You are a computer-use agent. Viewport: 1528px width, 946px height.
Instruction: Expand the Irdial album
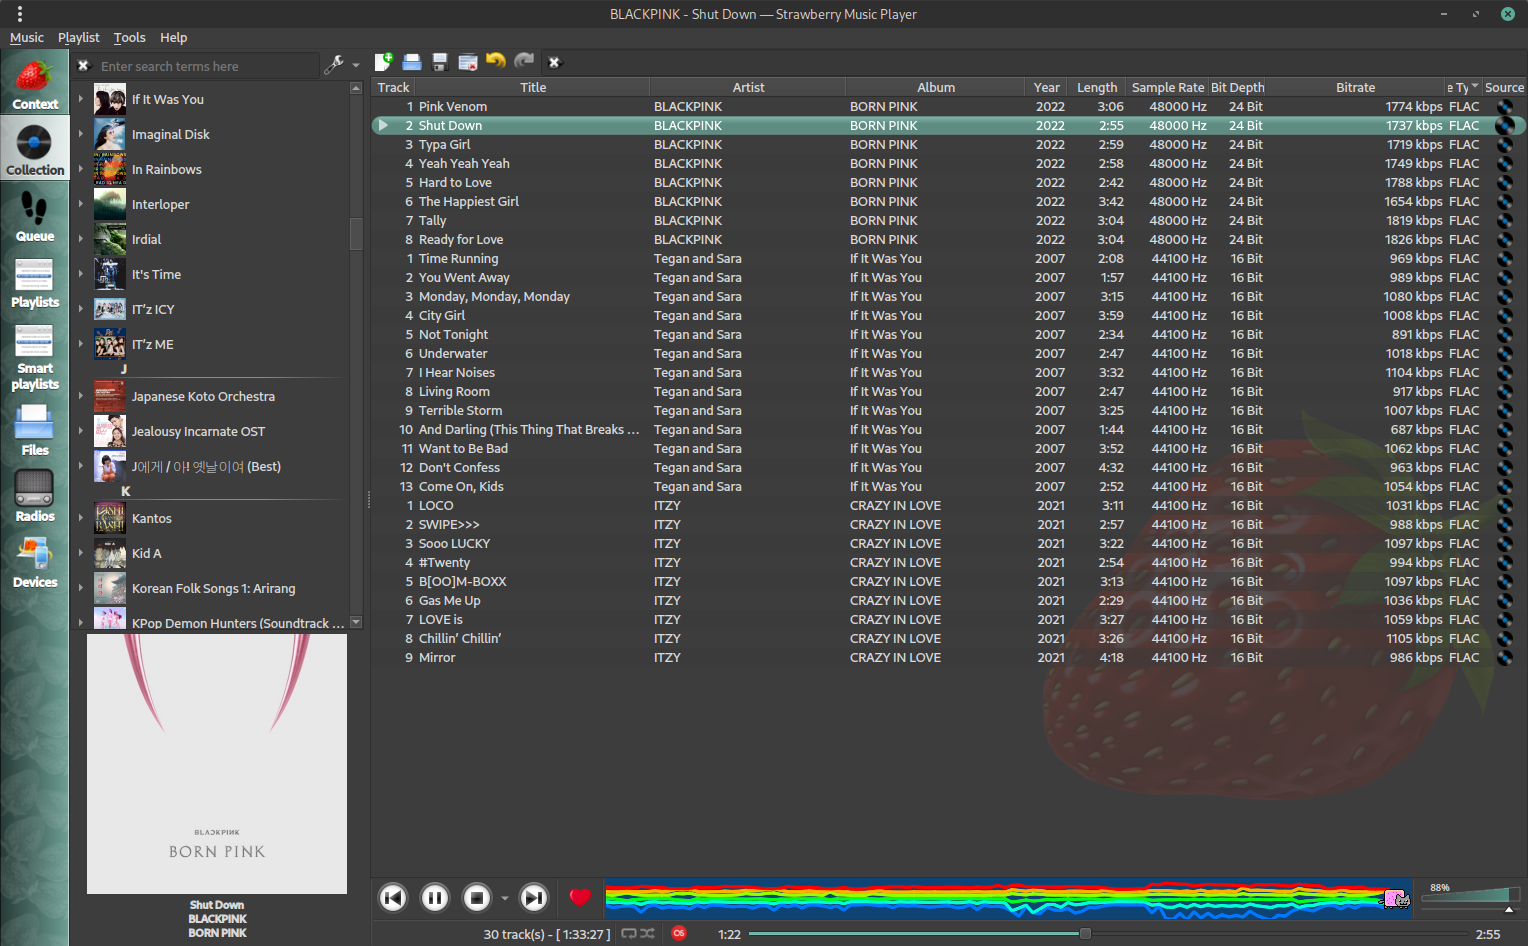pyautogui.click(x=81, y=239)
